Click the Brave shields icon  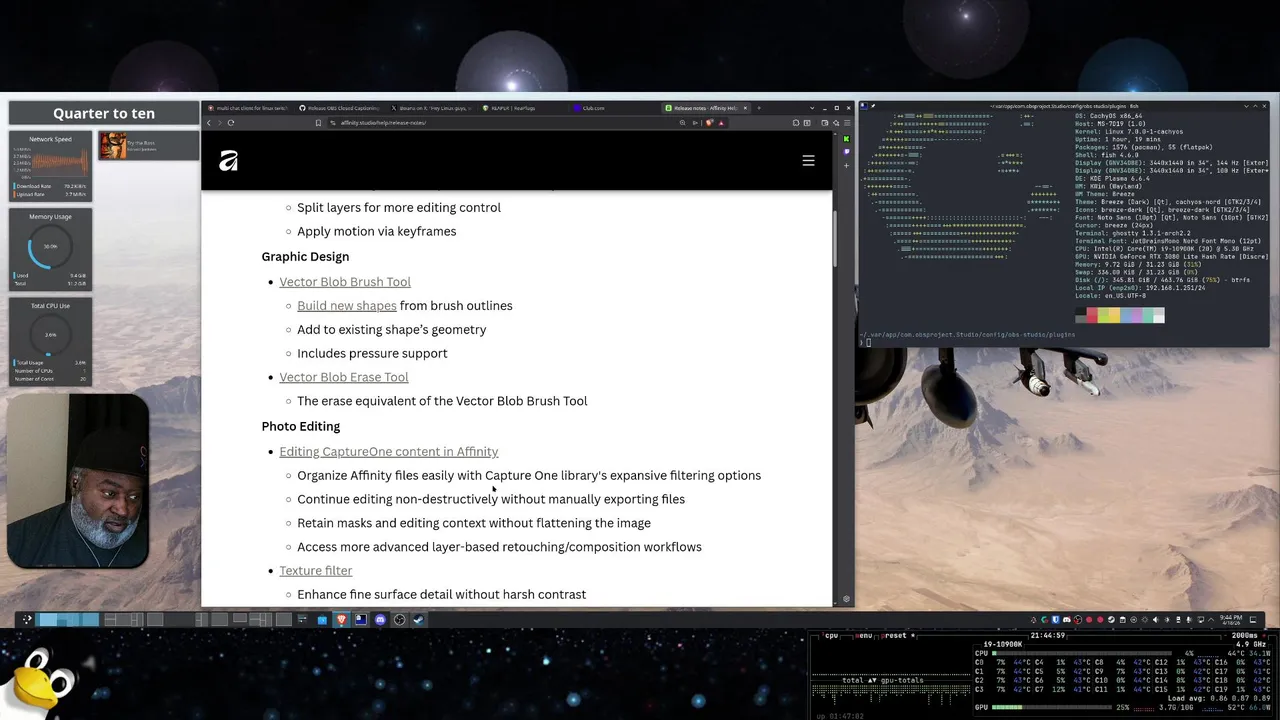tap(709, 123)
